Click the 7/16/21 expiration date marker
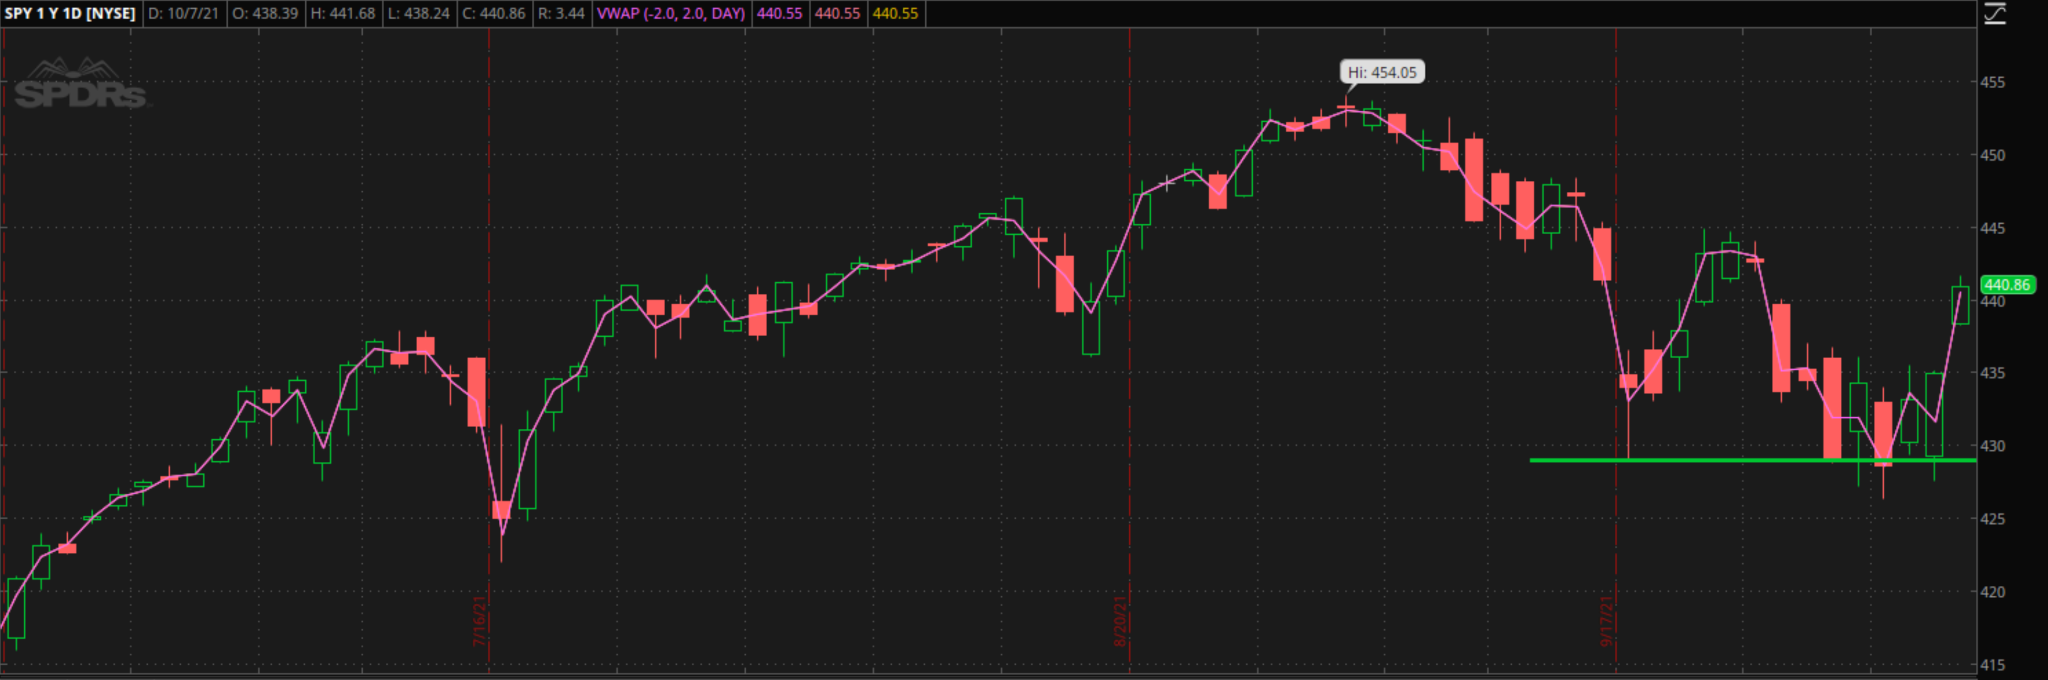2048x680 pixels. (x=480, y=621)
